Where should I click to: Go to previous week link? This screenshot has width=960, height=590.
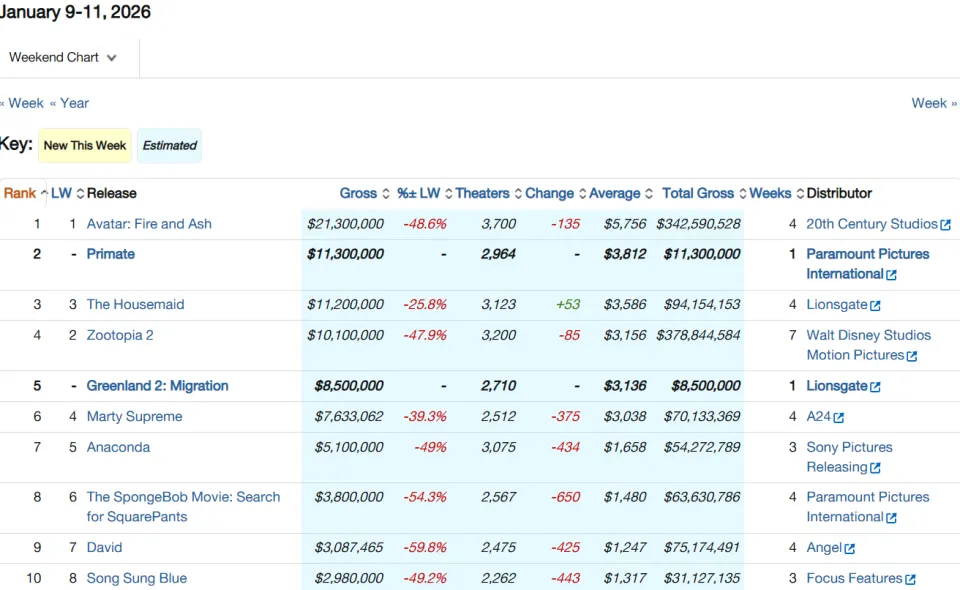(x=22, y=103)
